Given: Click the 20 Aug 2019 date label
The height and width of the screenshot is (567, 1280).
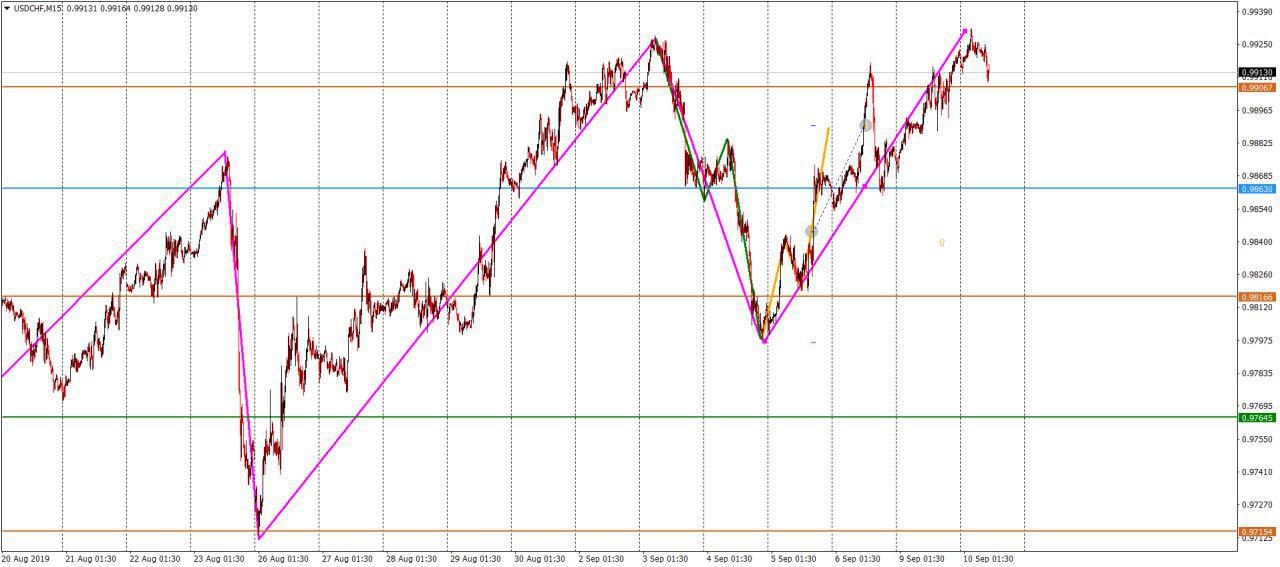Looking at the screenshot, I should point(25,558).
